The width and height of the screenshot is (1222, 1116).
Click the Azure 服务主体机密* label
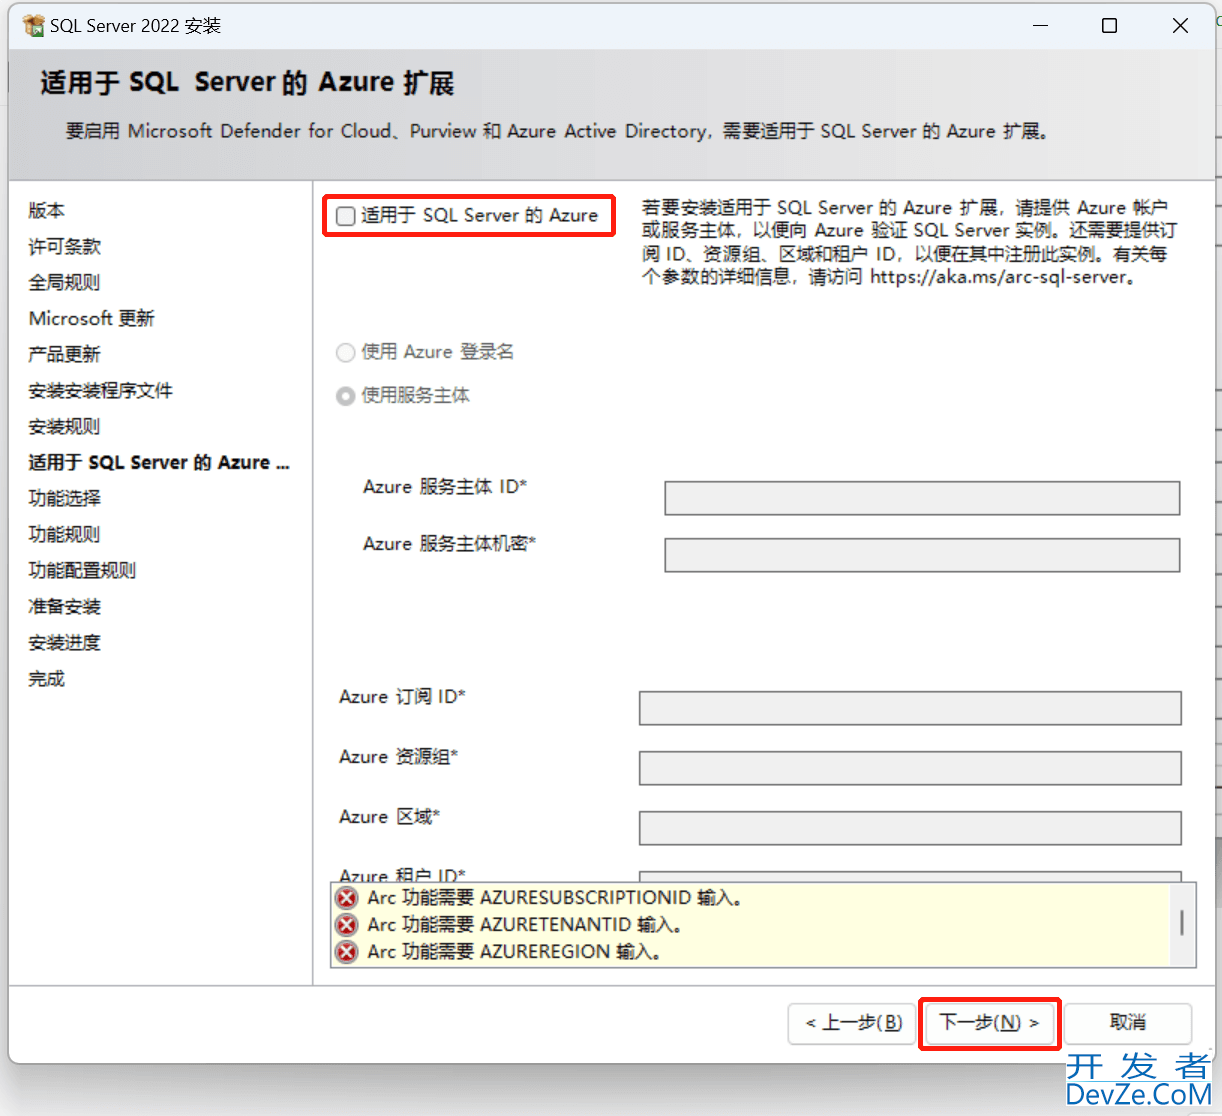[x=450, y=544]
